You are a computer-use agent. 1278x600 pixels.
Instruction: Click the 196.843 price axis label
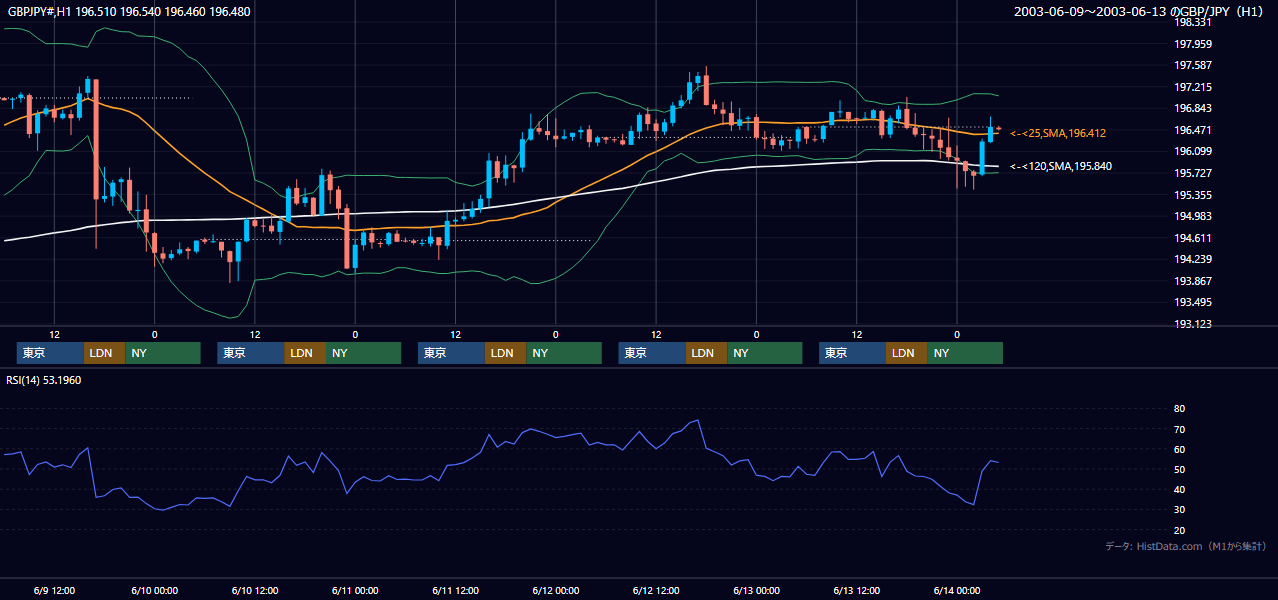click(1194, 109)
